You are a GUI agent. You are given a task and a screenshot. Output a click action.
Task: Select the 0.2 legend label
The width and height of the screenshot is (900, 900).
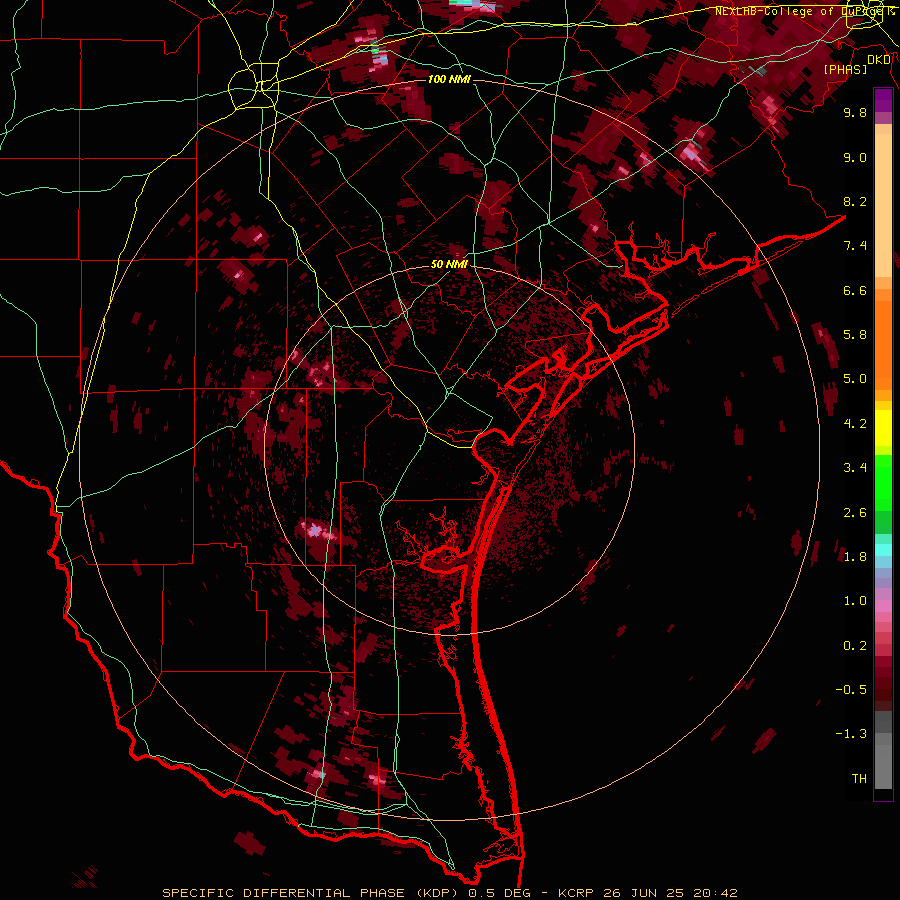[x=855, y=646]
